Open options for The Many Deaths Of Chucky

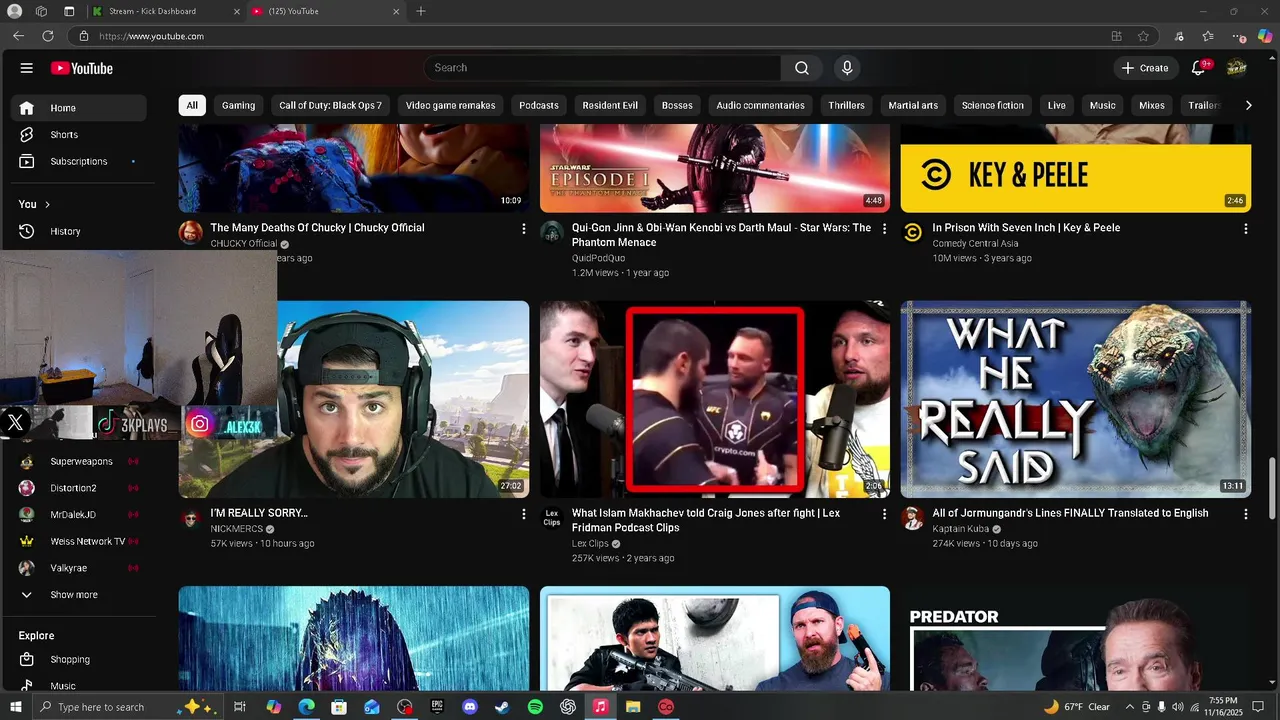point(523,229)
